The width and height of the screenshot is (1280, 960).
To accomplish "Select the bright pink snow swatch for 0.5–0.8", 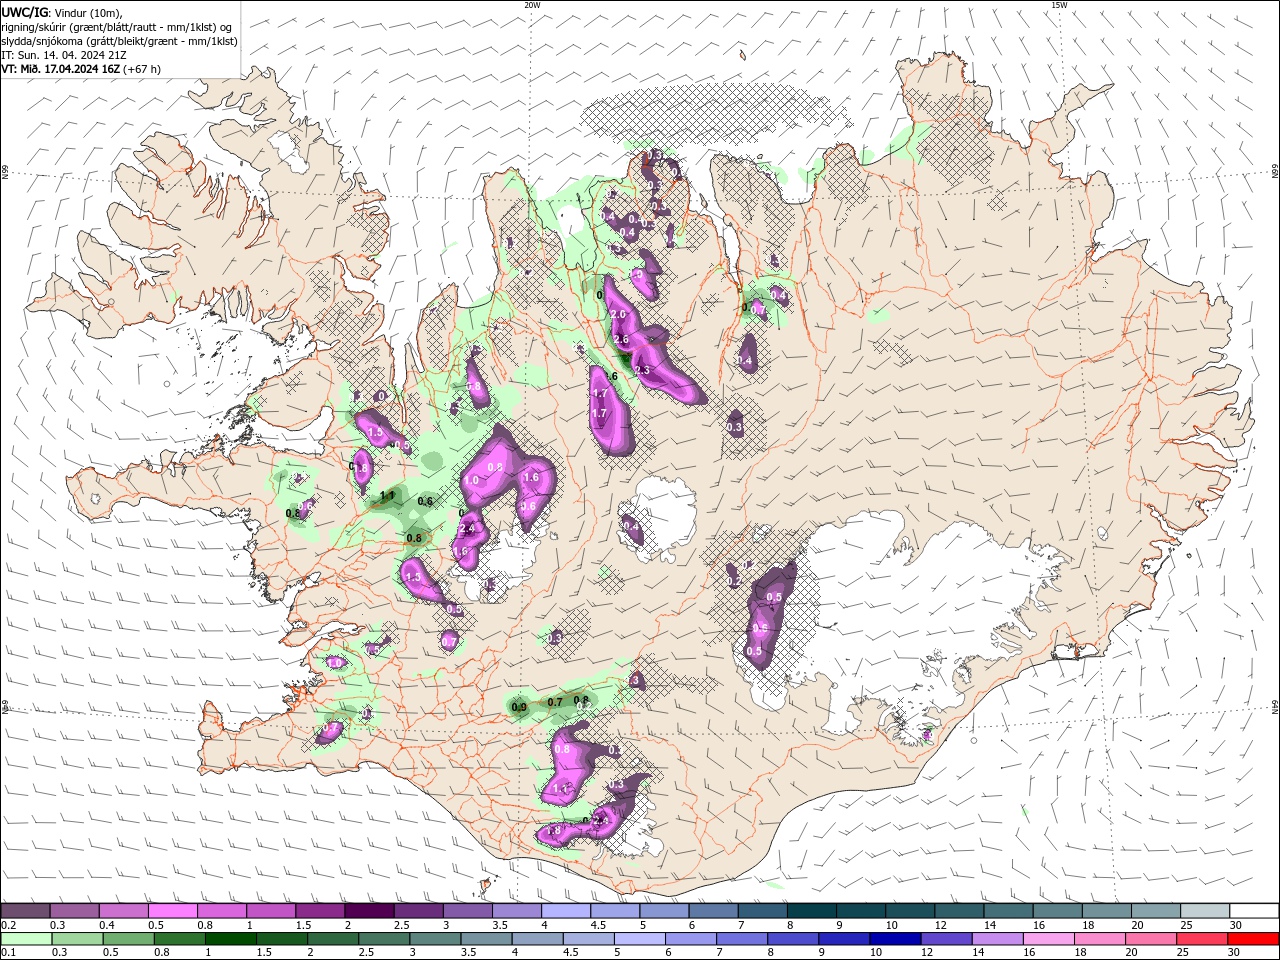I will (x=173, y=910).
